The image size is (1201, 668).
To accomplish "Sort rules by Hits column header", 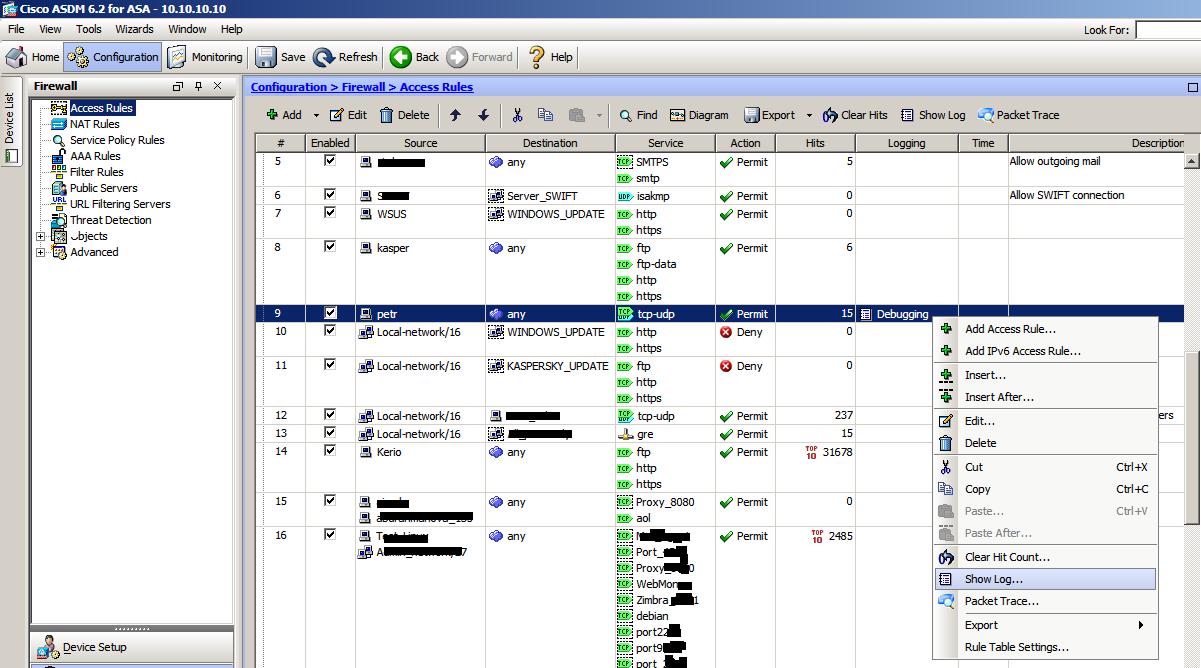I will coord(815,143).
